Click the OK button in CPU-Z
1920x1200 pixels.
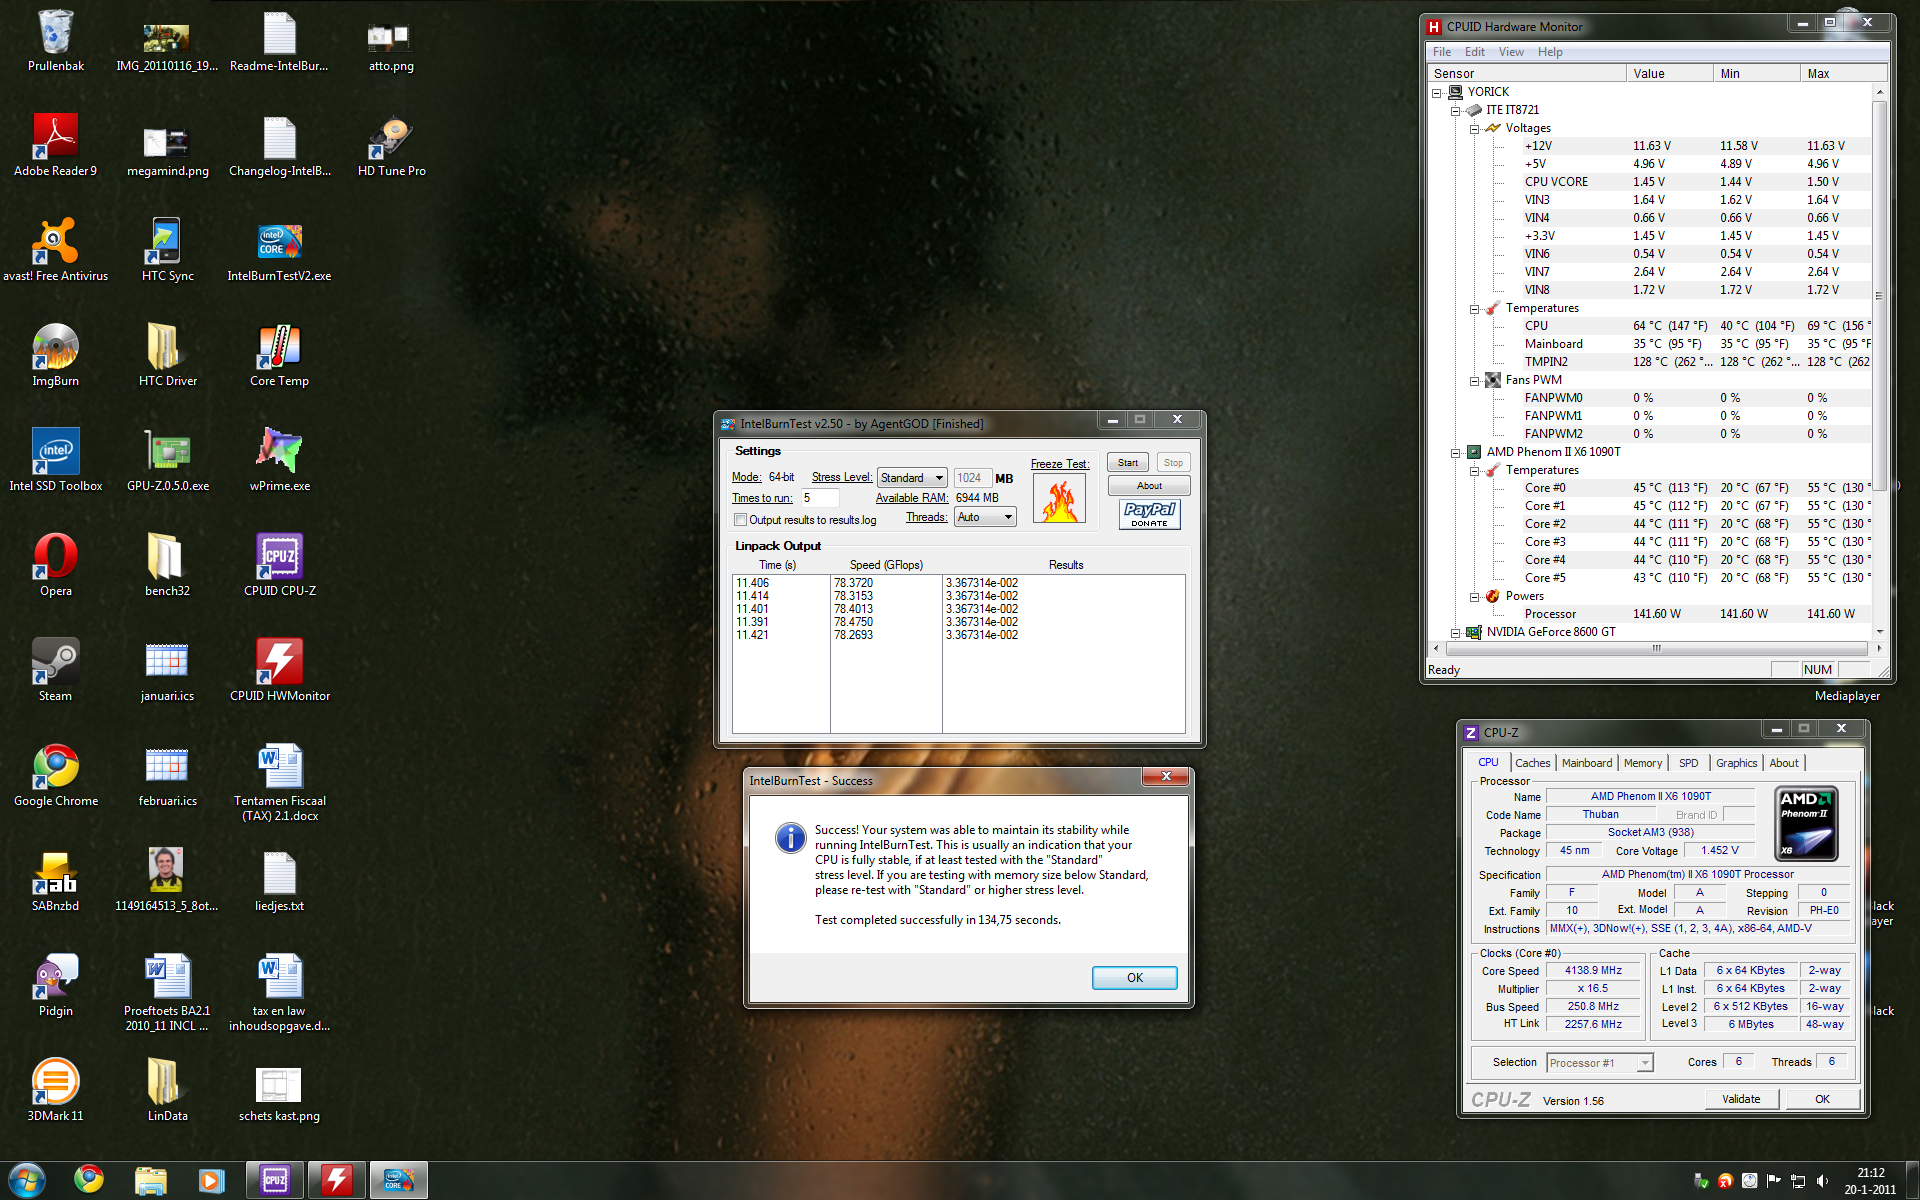1822,1099
